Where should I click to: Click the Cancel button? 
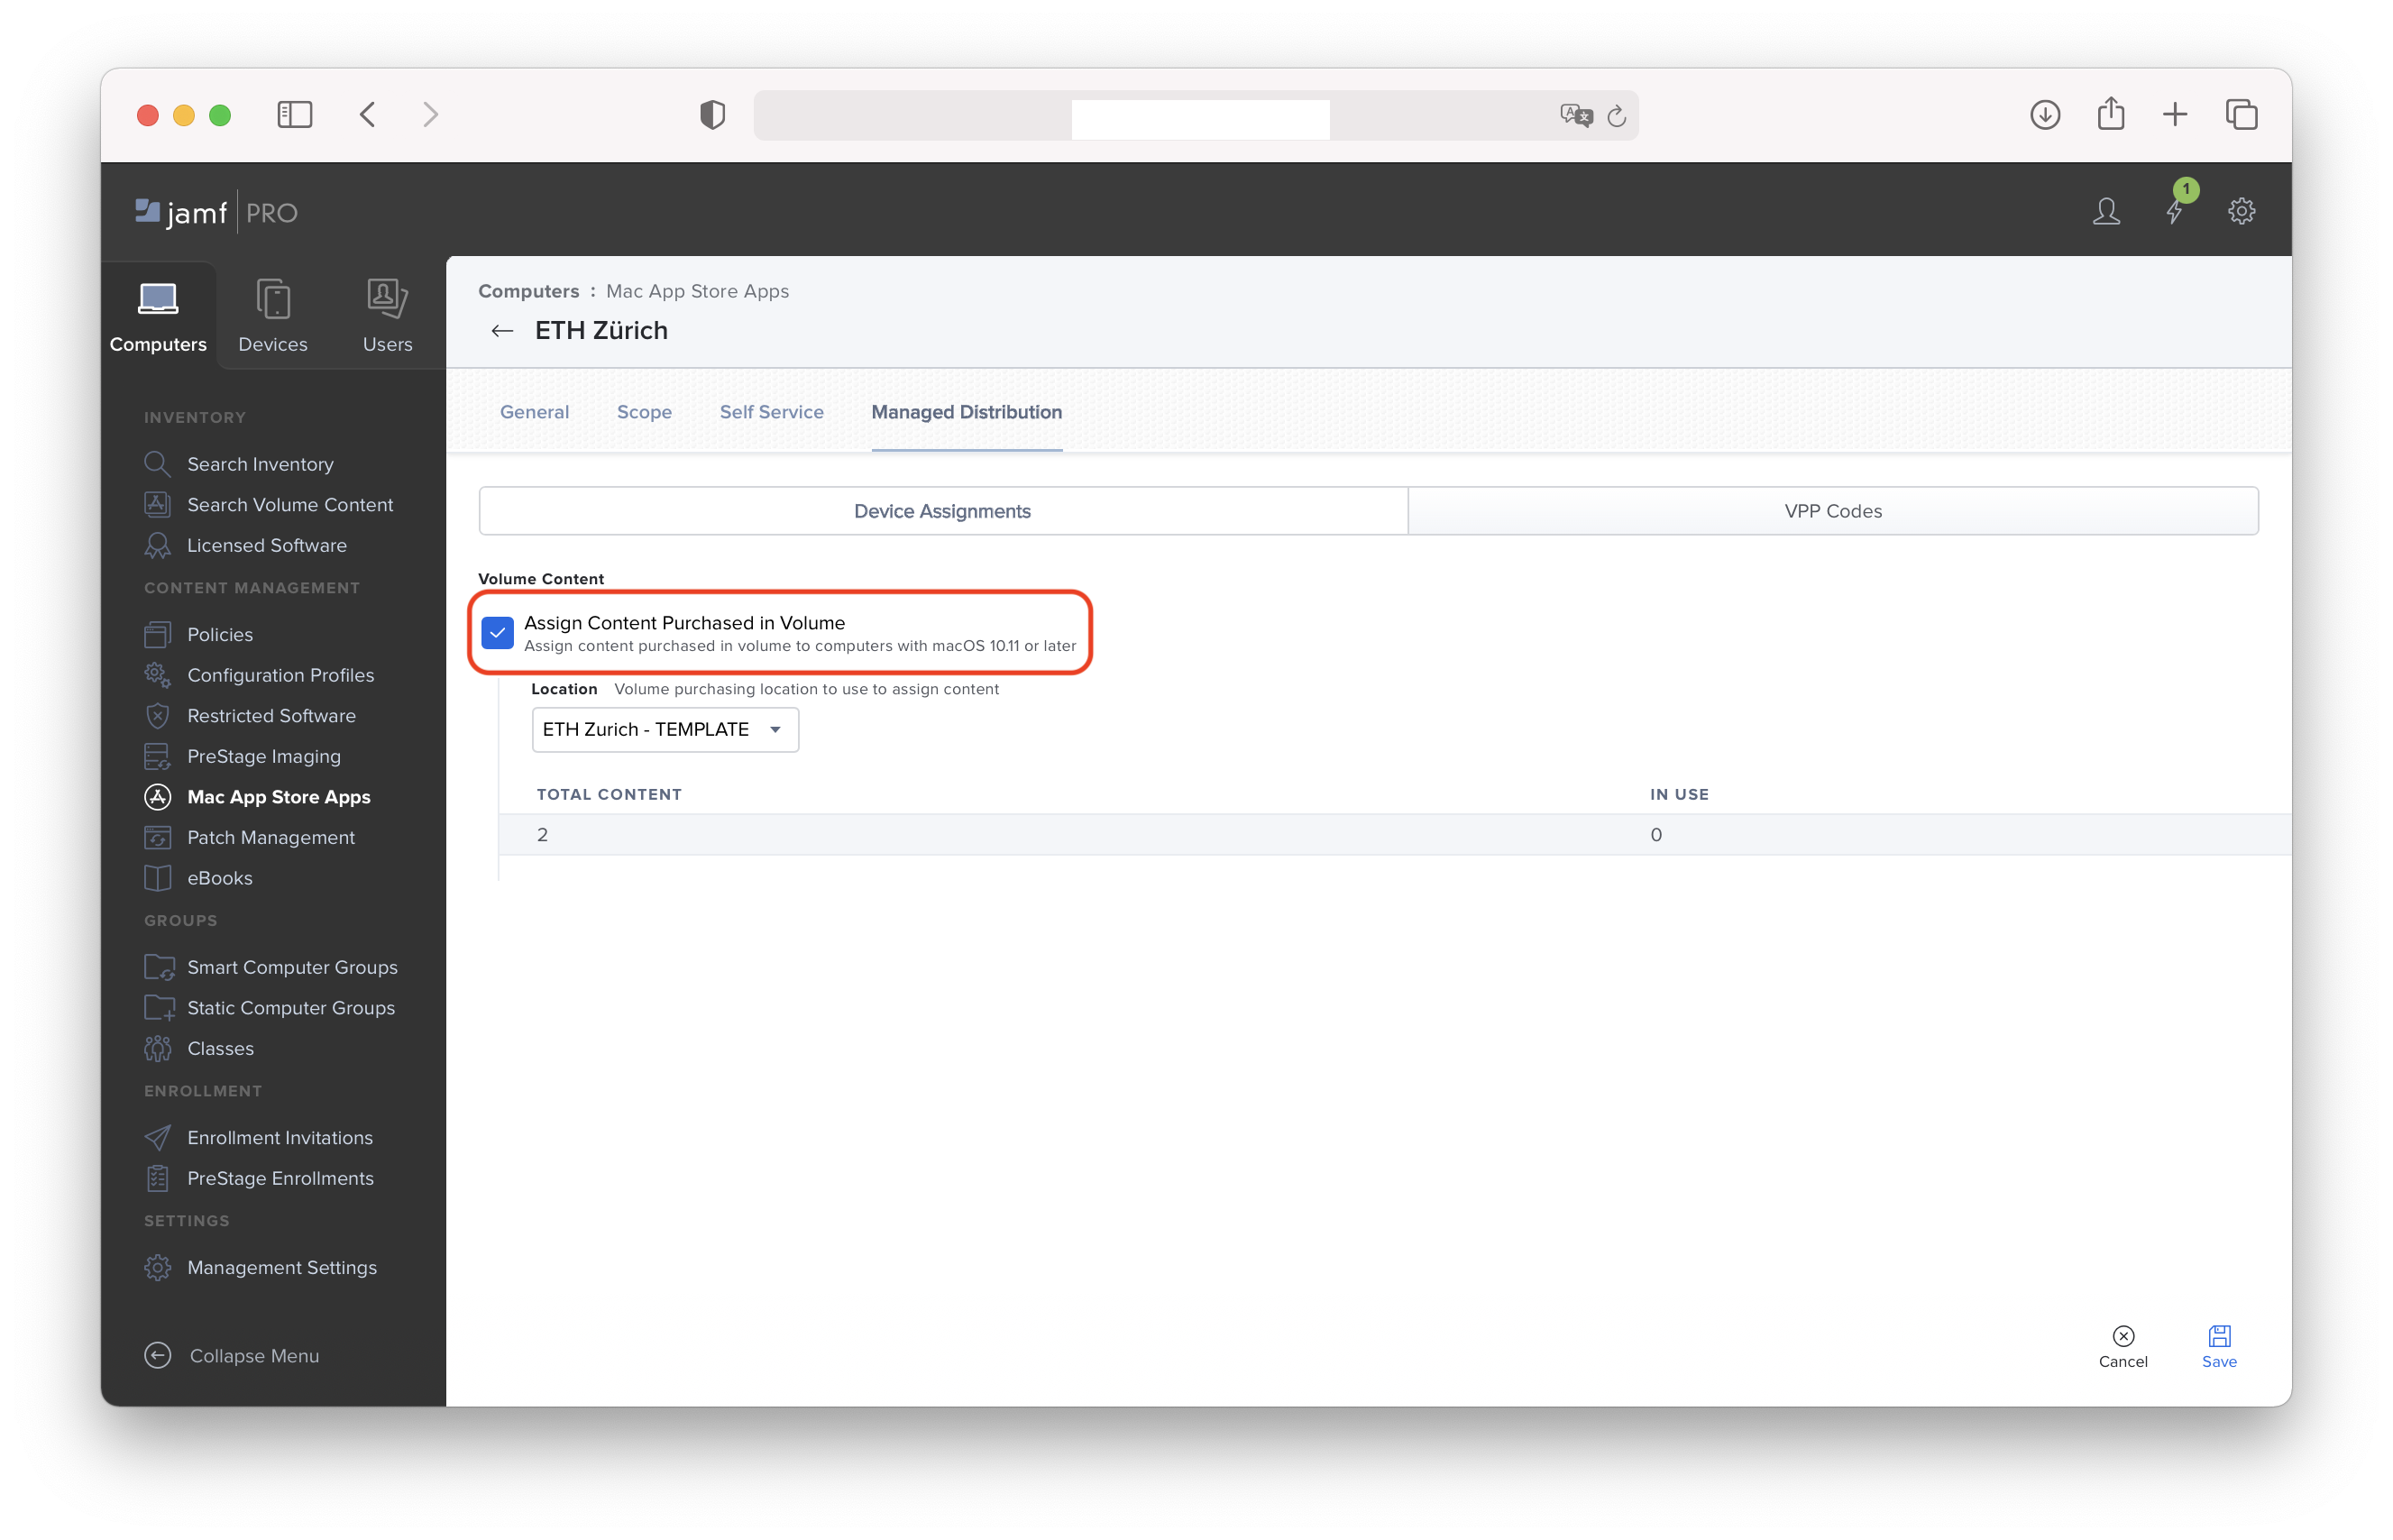pyautogui.click(x=2123, y=1346)
